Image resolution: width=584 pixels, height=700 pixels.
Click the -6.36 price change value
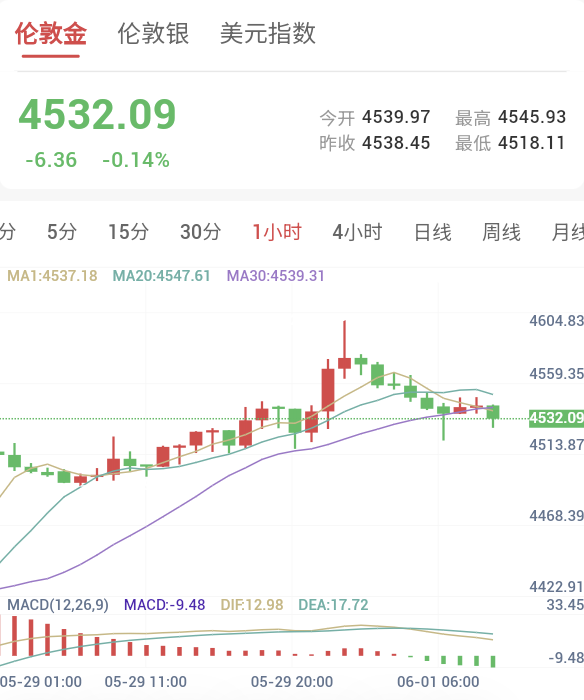coord(51,160)
